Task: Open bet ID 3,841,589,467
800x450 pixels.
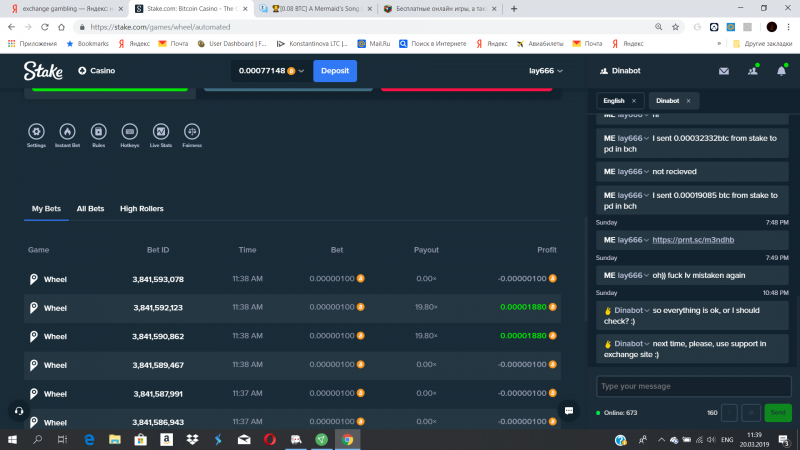Action: coord(158,365)
